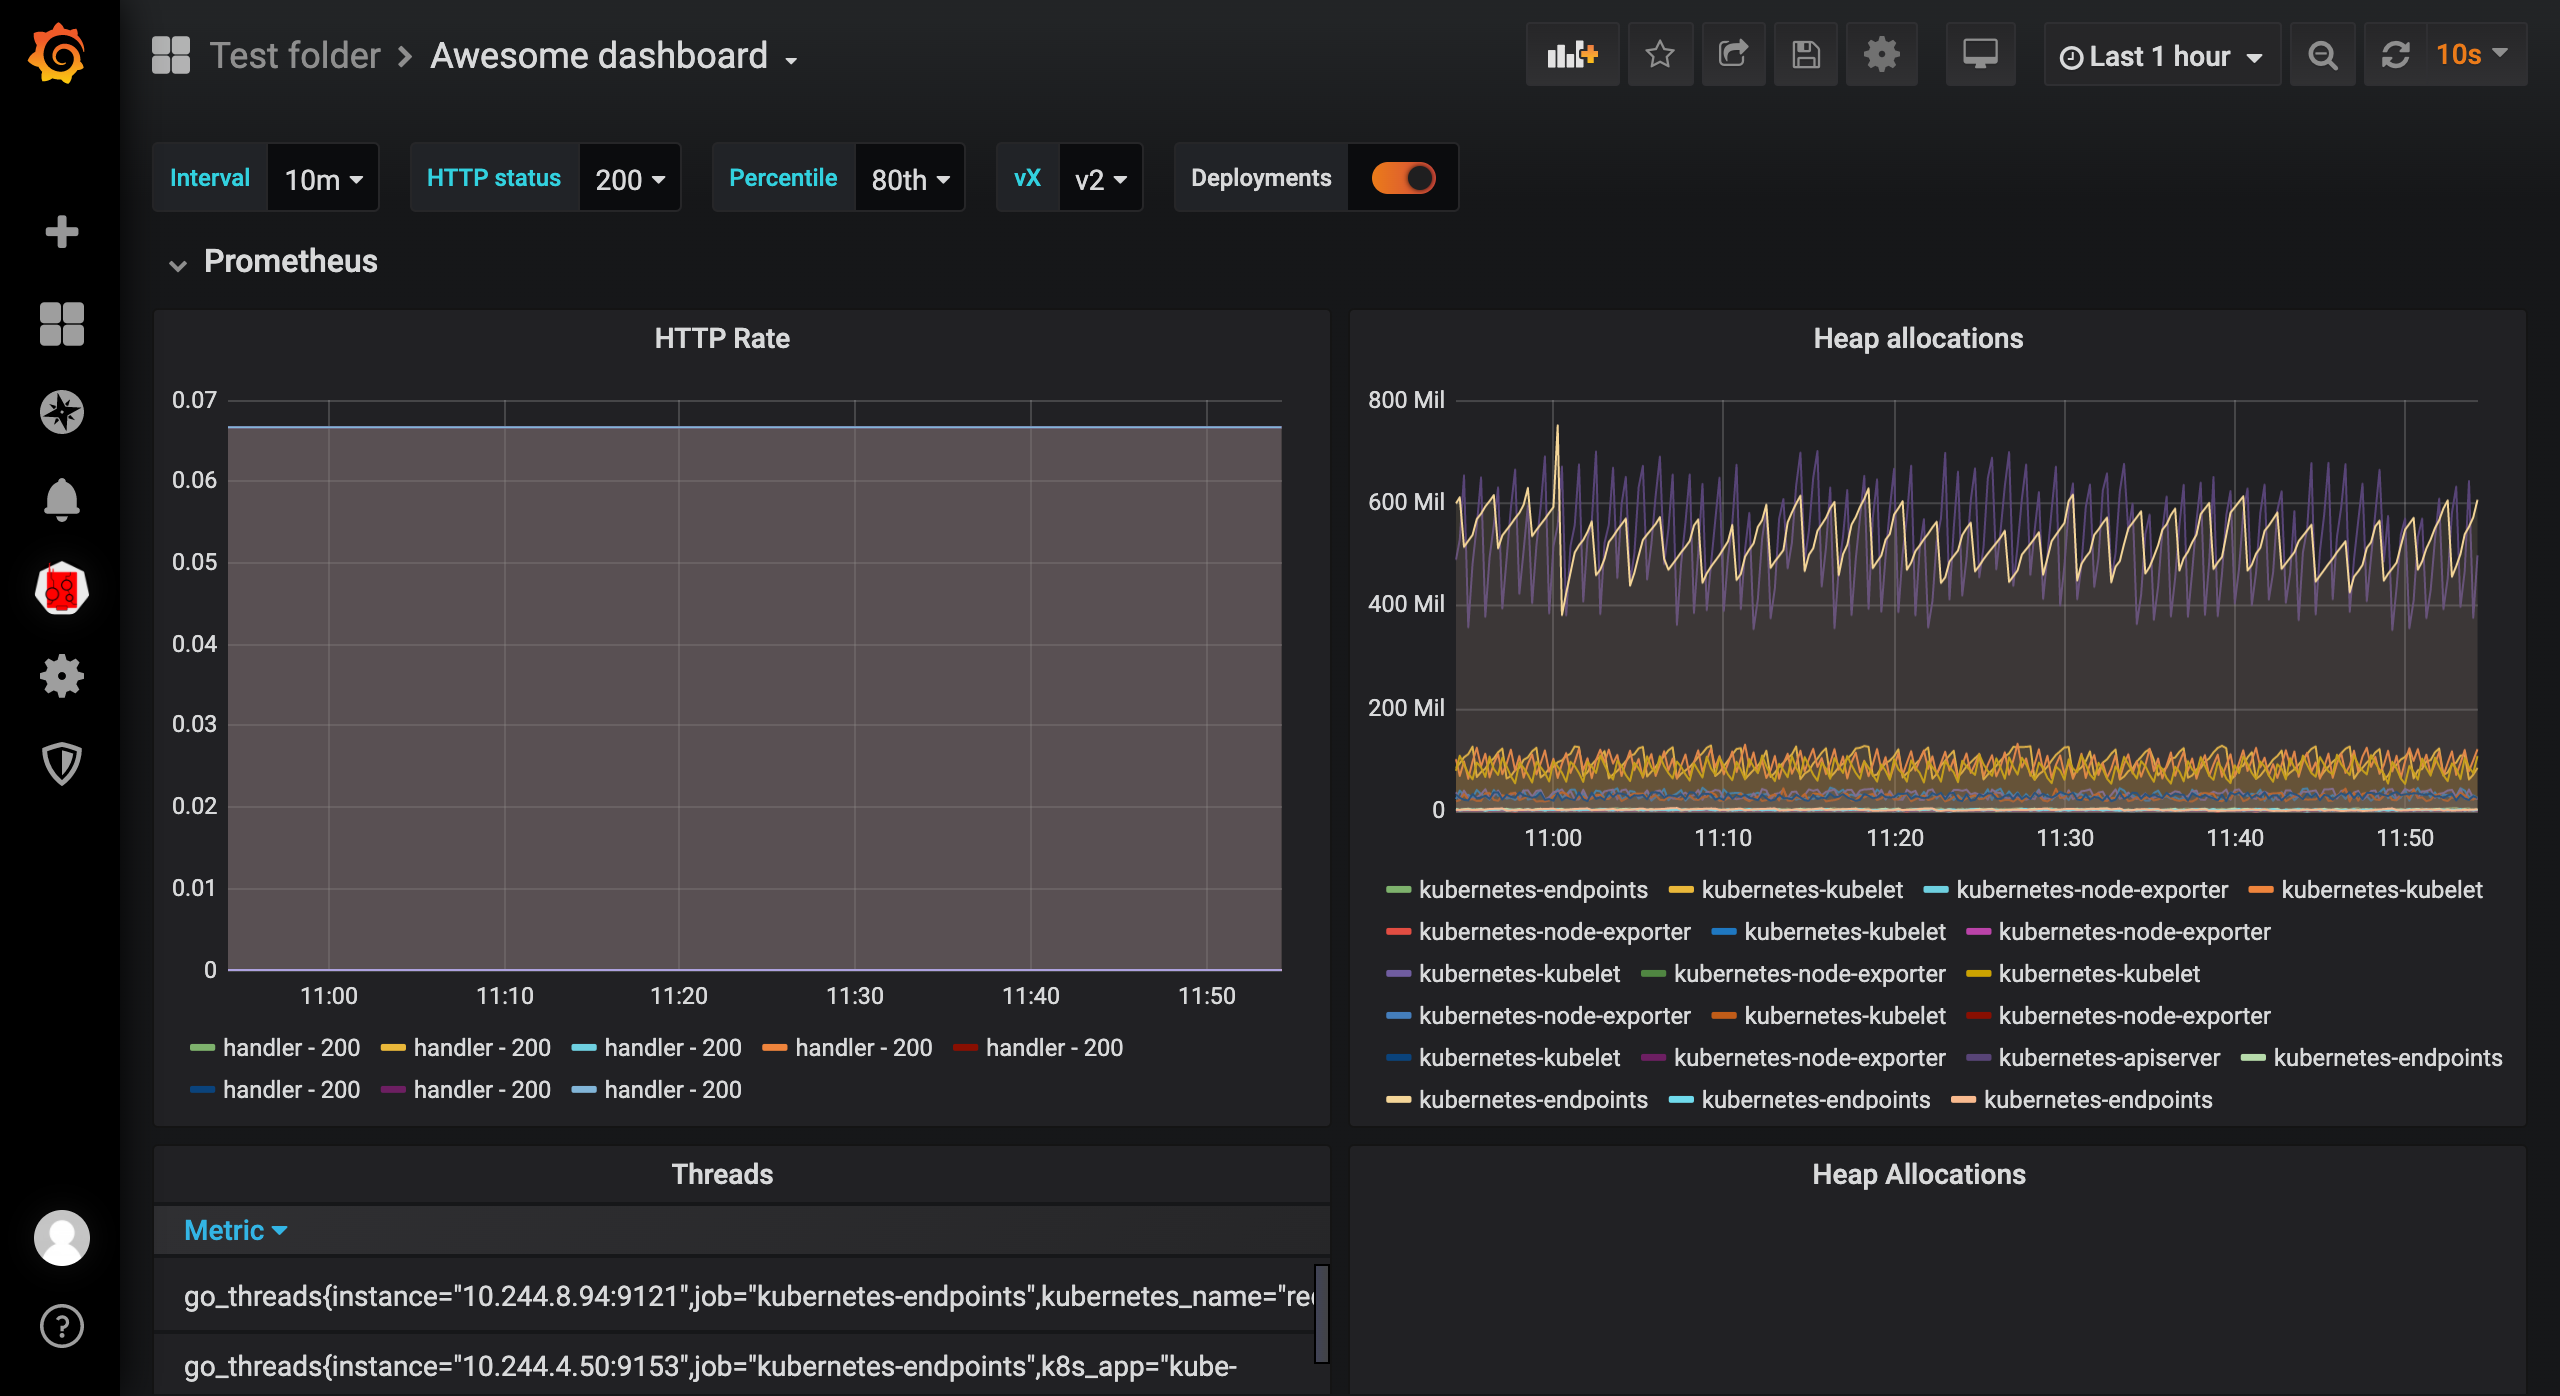
Task: Click the red kubernetes-node-exporter legend entry
Action: click(x=1538, y=931)
